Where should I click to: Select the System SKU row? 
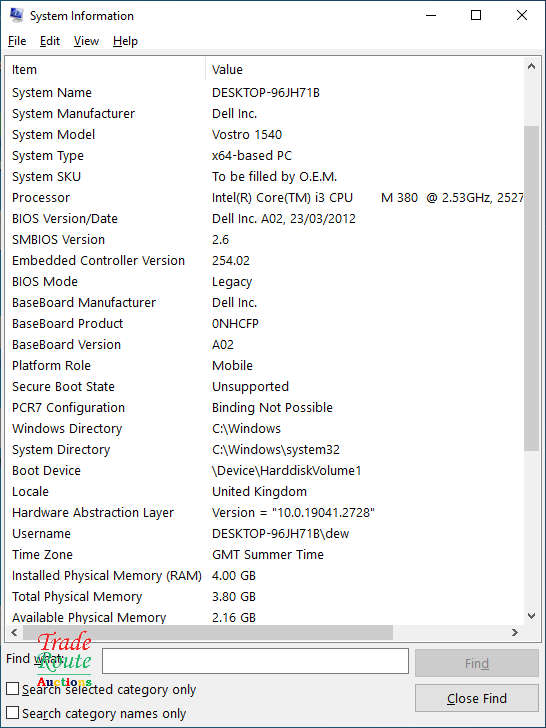[x=265, y=176]
